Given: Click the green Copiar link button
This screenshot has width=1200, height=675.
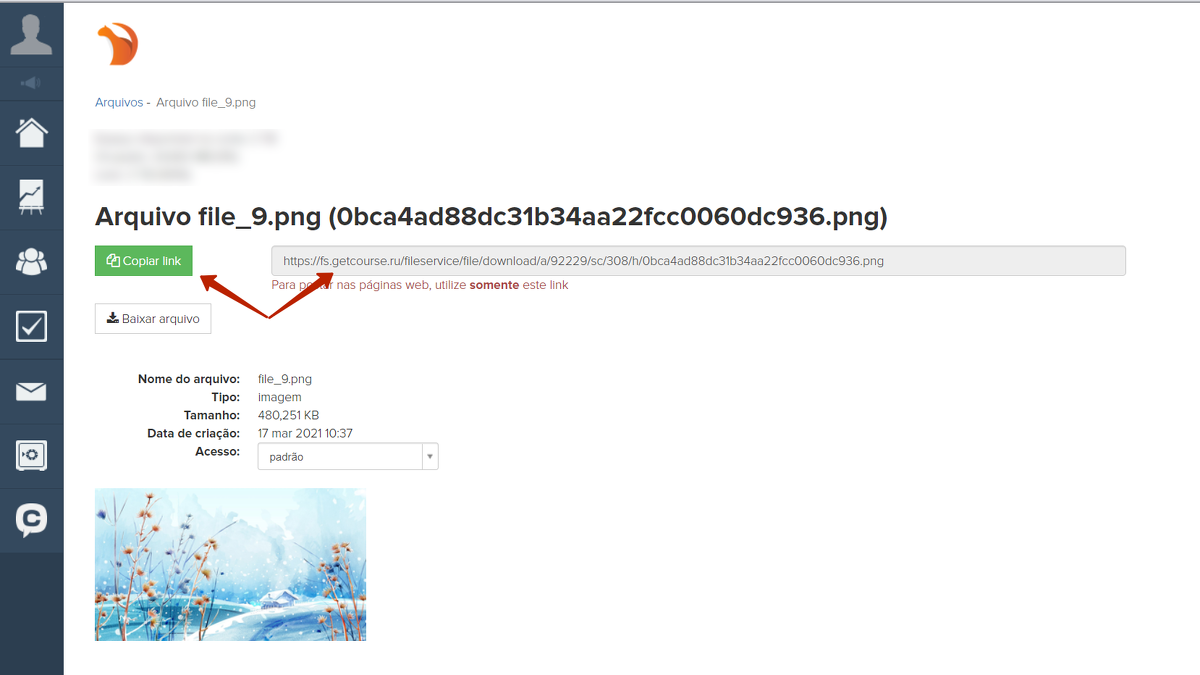Looking at the screenshot, I should pos(144,261).
